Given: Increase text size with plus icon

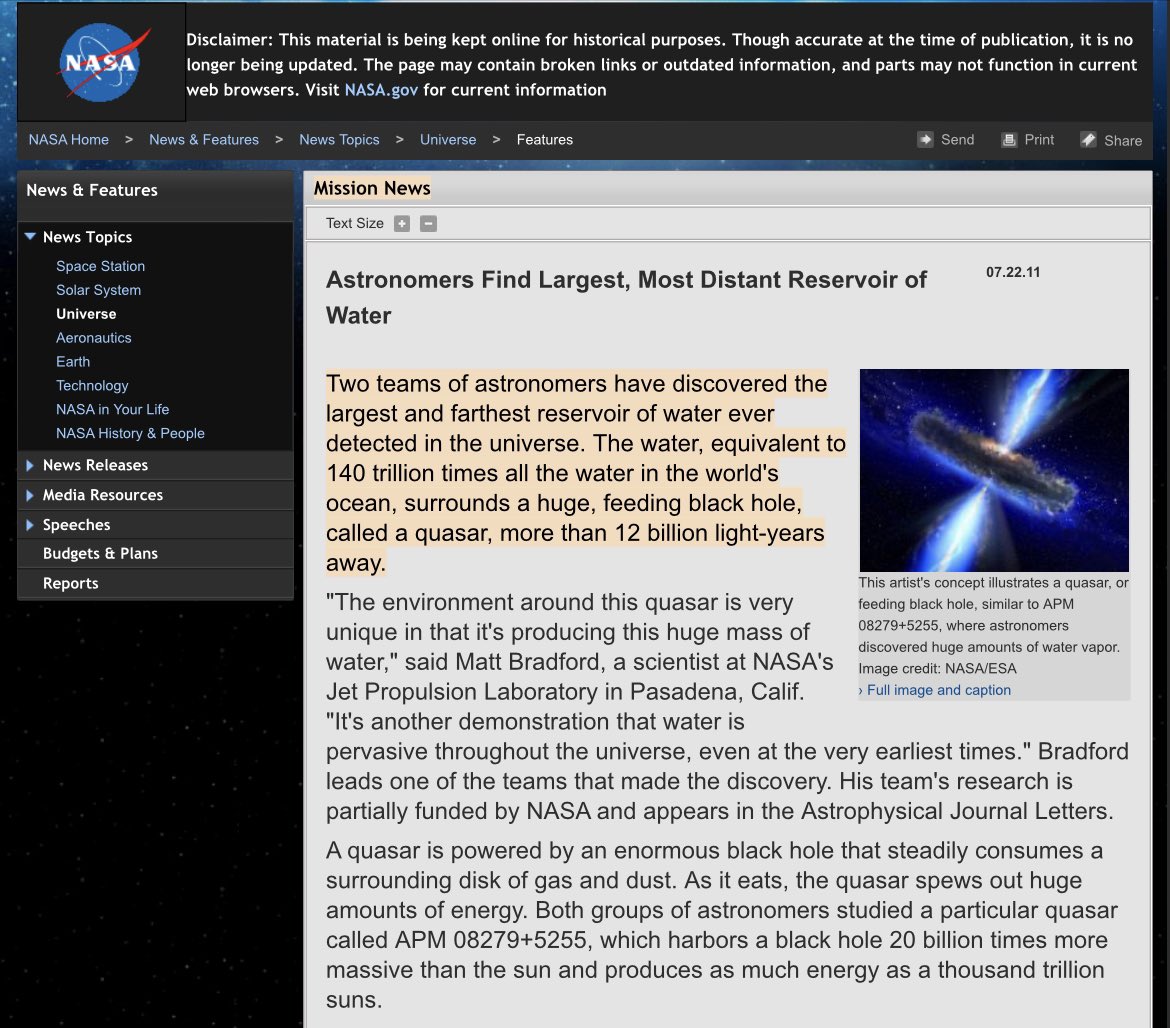Looking at the screenshot, I should pyautogui.click(x=402, y=224).
